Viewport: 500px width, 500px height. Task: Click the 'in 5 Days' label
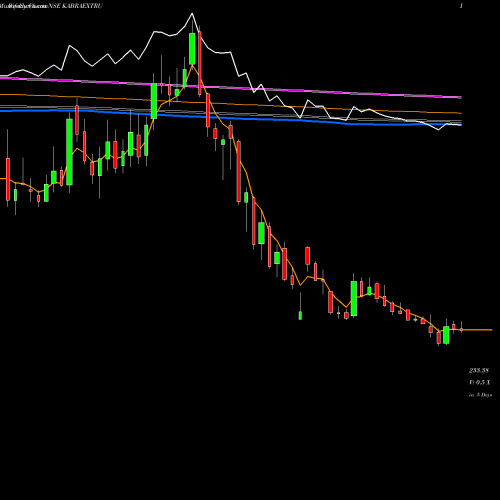tap(480, 395)
